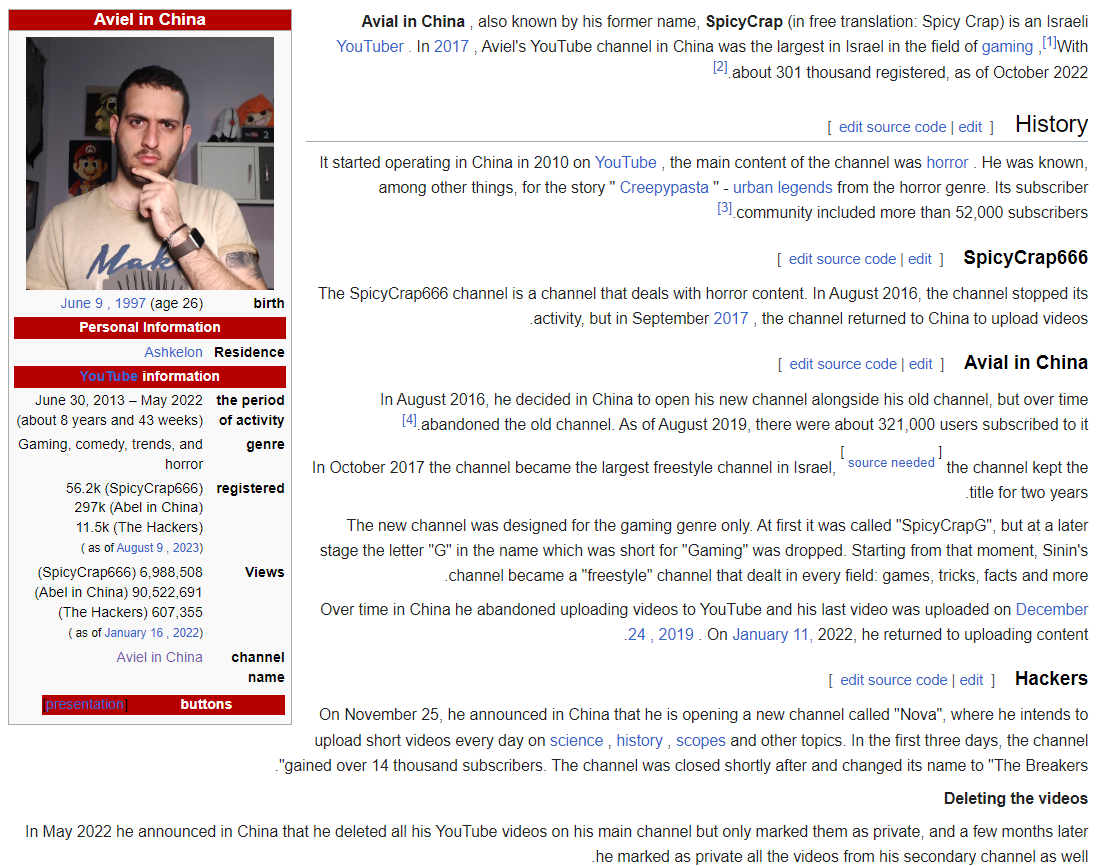Follow the horror link in the History section
The image size is (1119, 866).
point(947,163)
